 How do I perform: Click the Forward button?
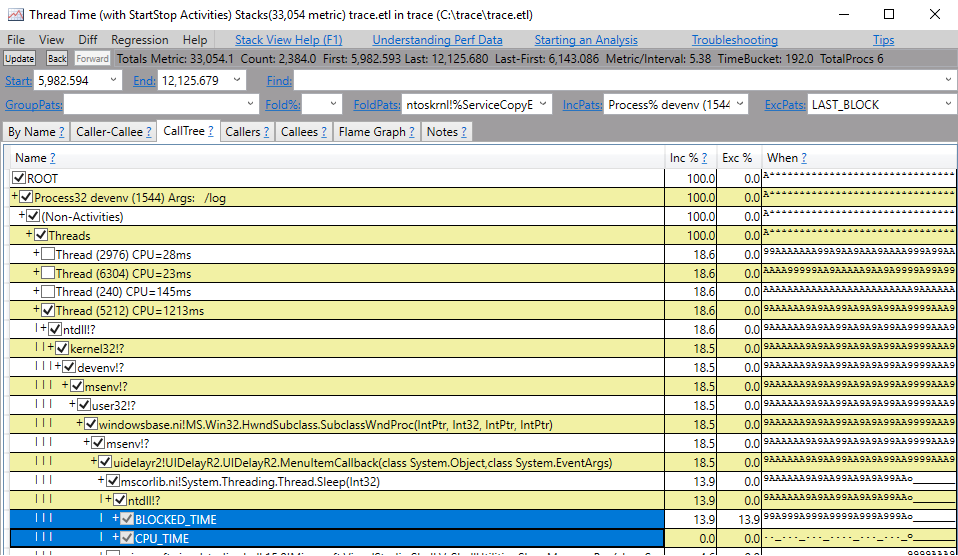point(92,59)
